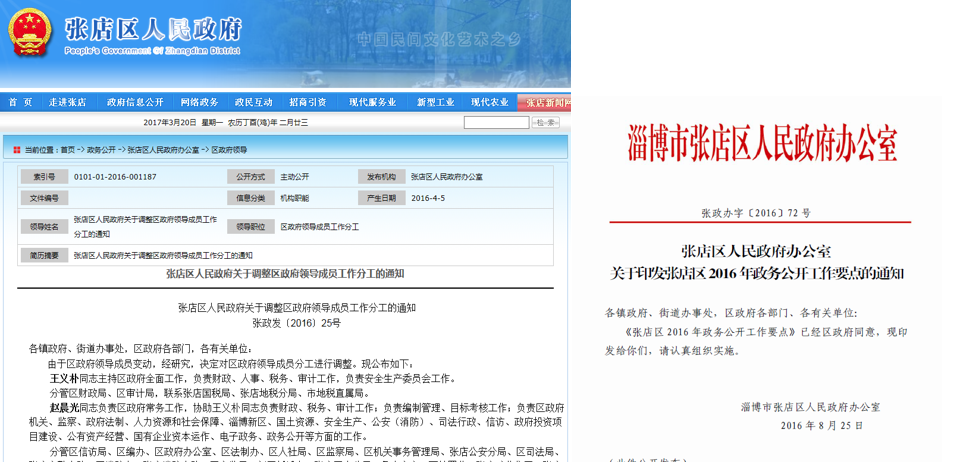Follow the 政务公开 breadcrumb link

[101, 149]
